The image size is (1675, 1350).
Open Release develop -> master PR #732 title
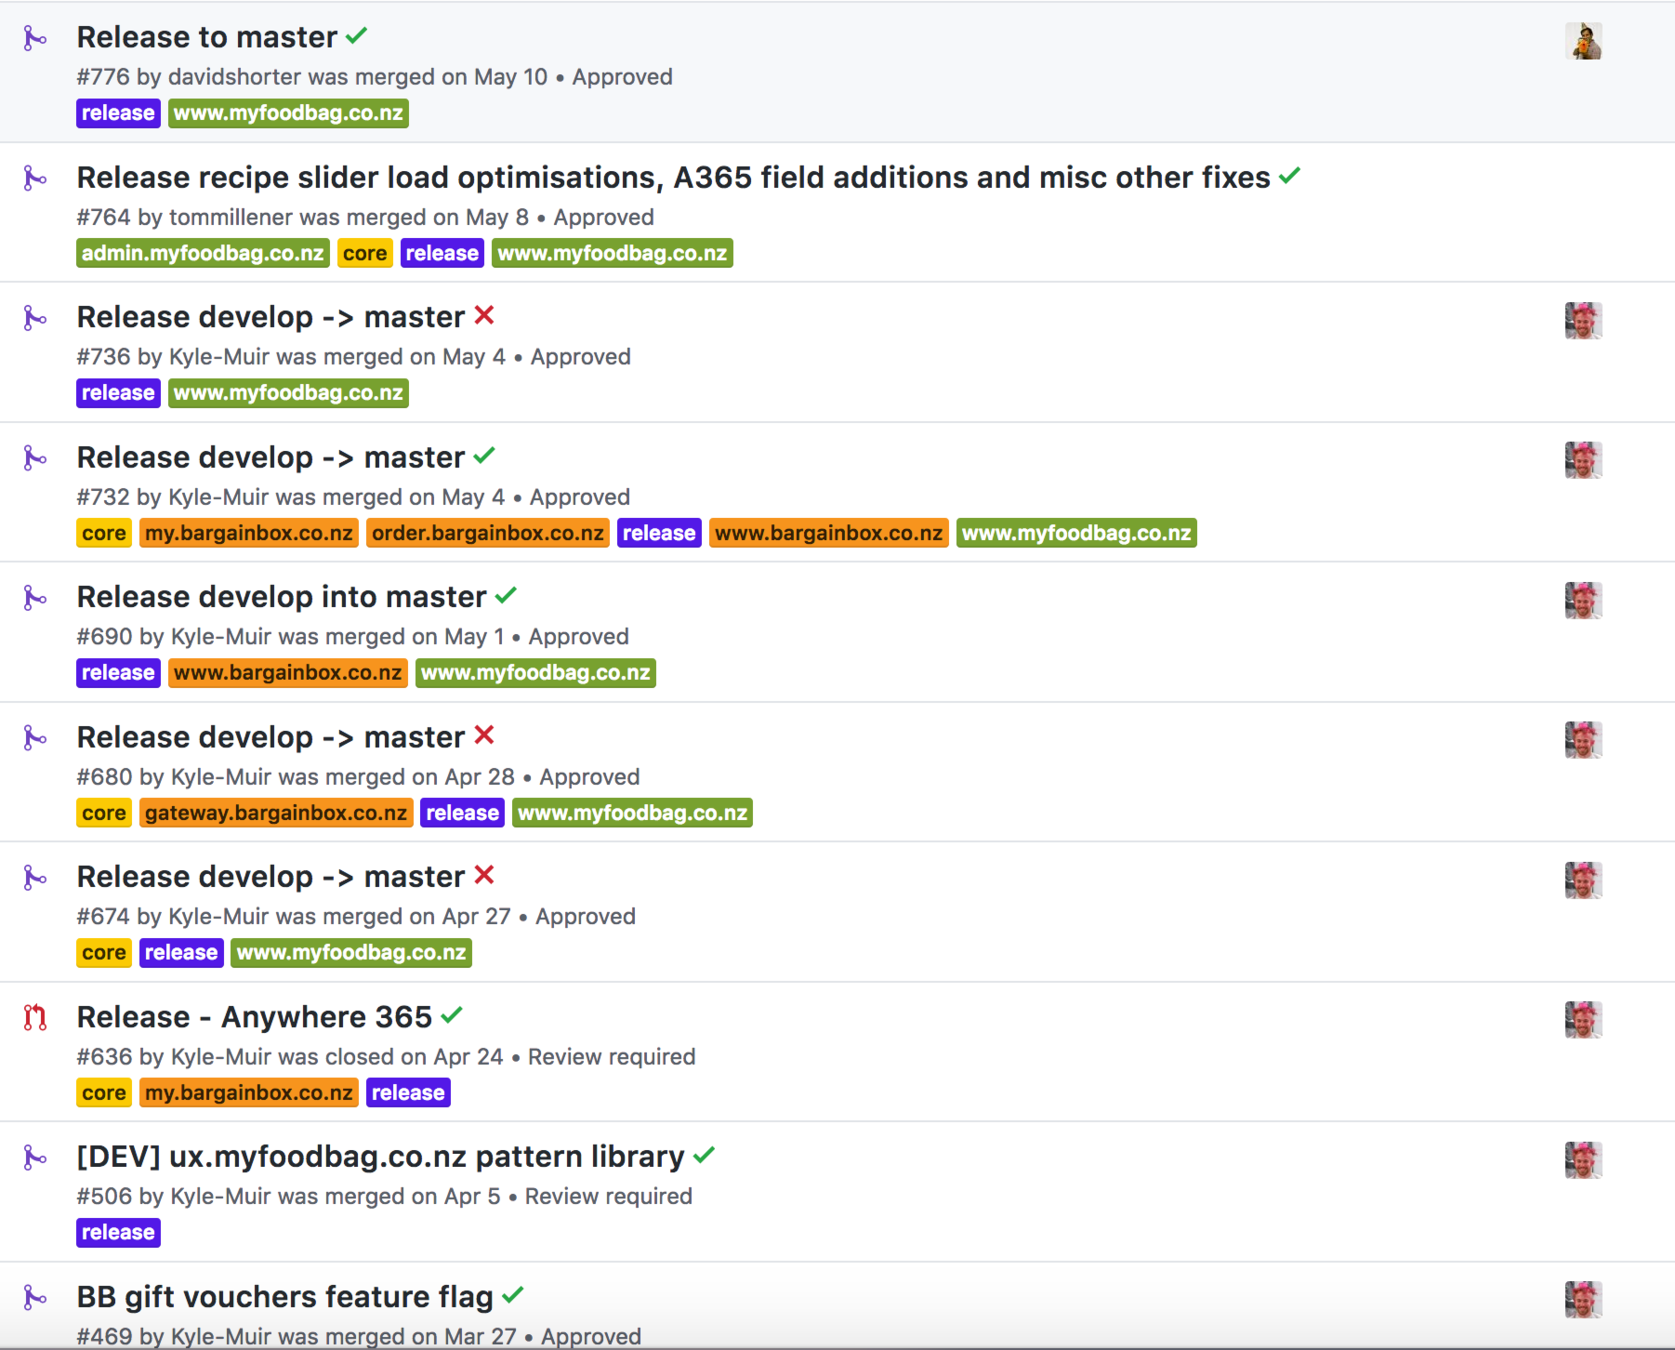point(271,457)
